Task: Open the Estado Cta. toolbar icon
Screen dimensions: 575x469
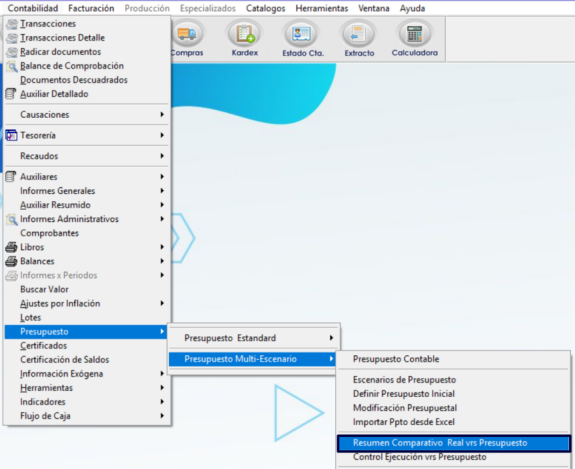Action: (302, 34)
